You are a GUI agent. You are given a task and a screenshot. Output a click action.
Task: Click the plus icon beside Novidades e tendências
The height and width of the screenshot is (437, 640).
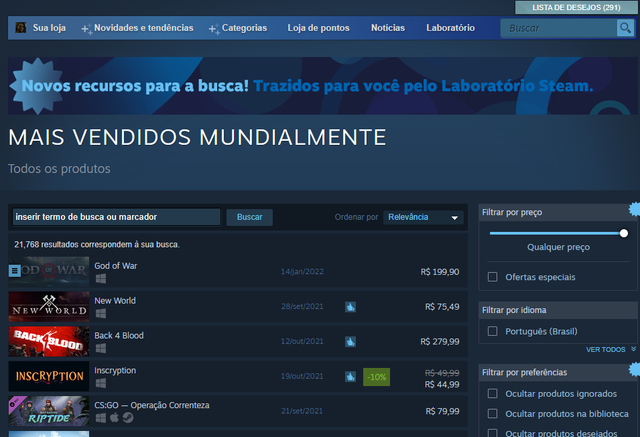tap(87, 29)
